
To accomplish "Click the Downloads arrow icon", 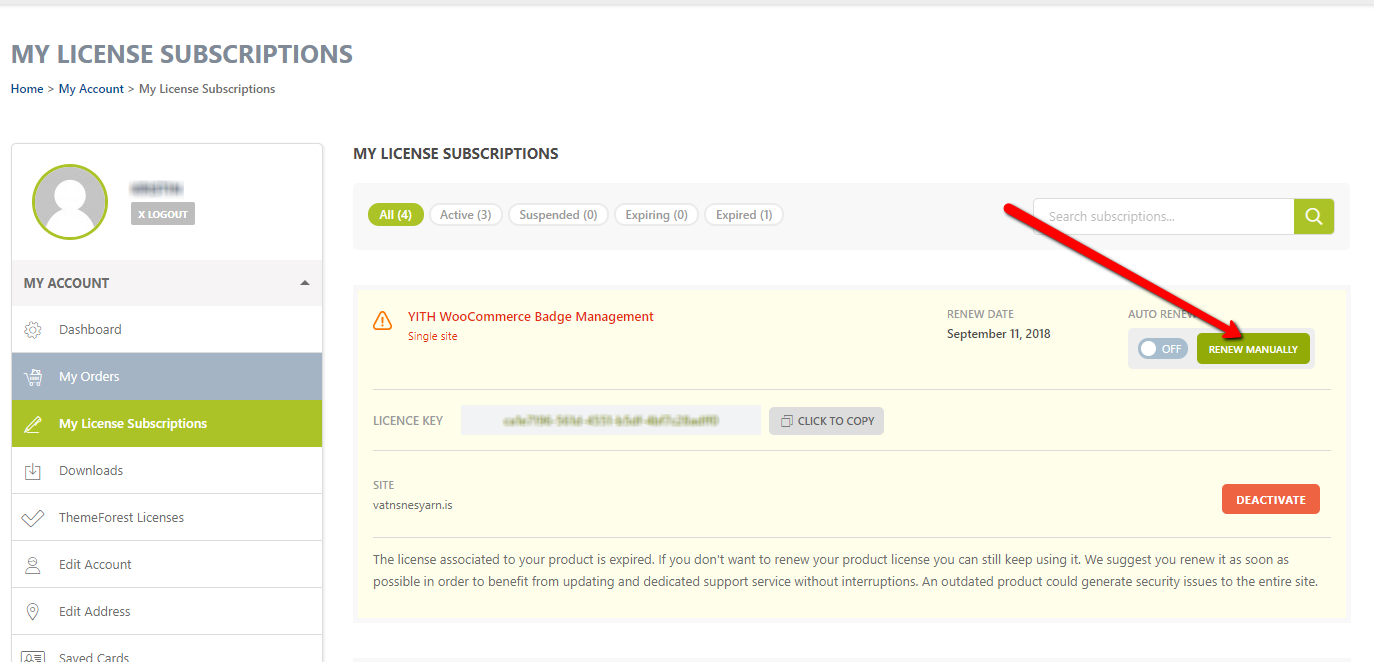I will pyautogui.click(x=33, y=471).
